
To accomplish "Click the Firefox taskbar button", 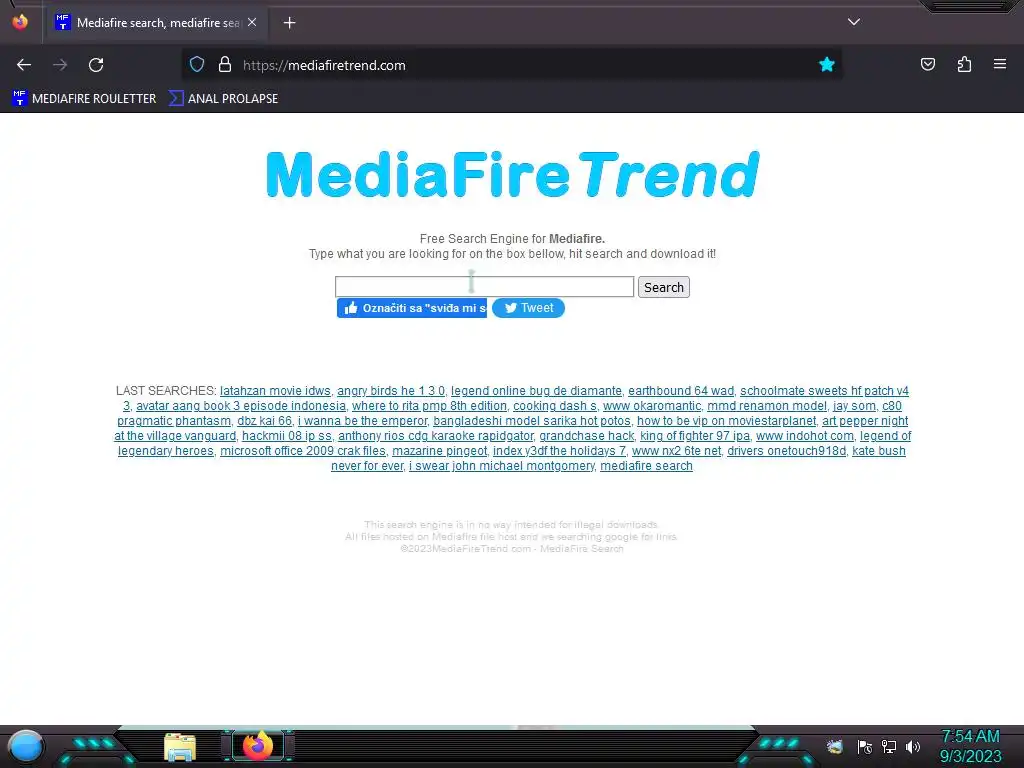I will [257, 746].
